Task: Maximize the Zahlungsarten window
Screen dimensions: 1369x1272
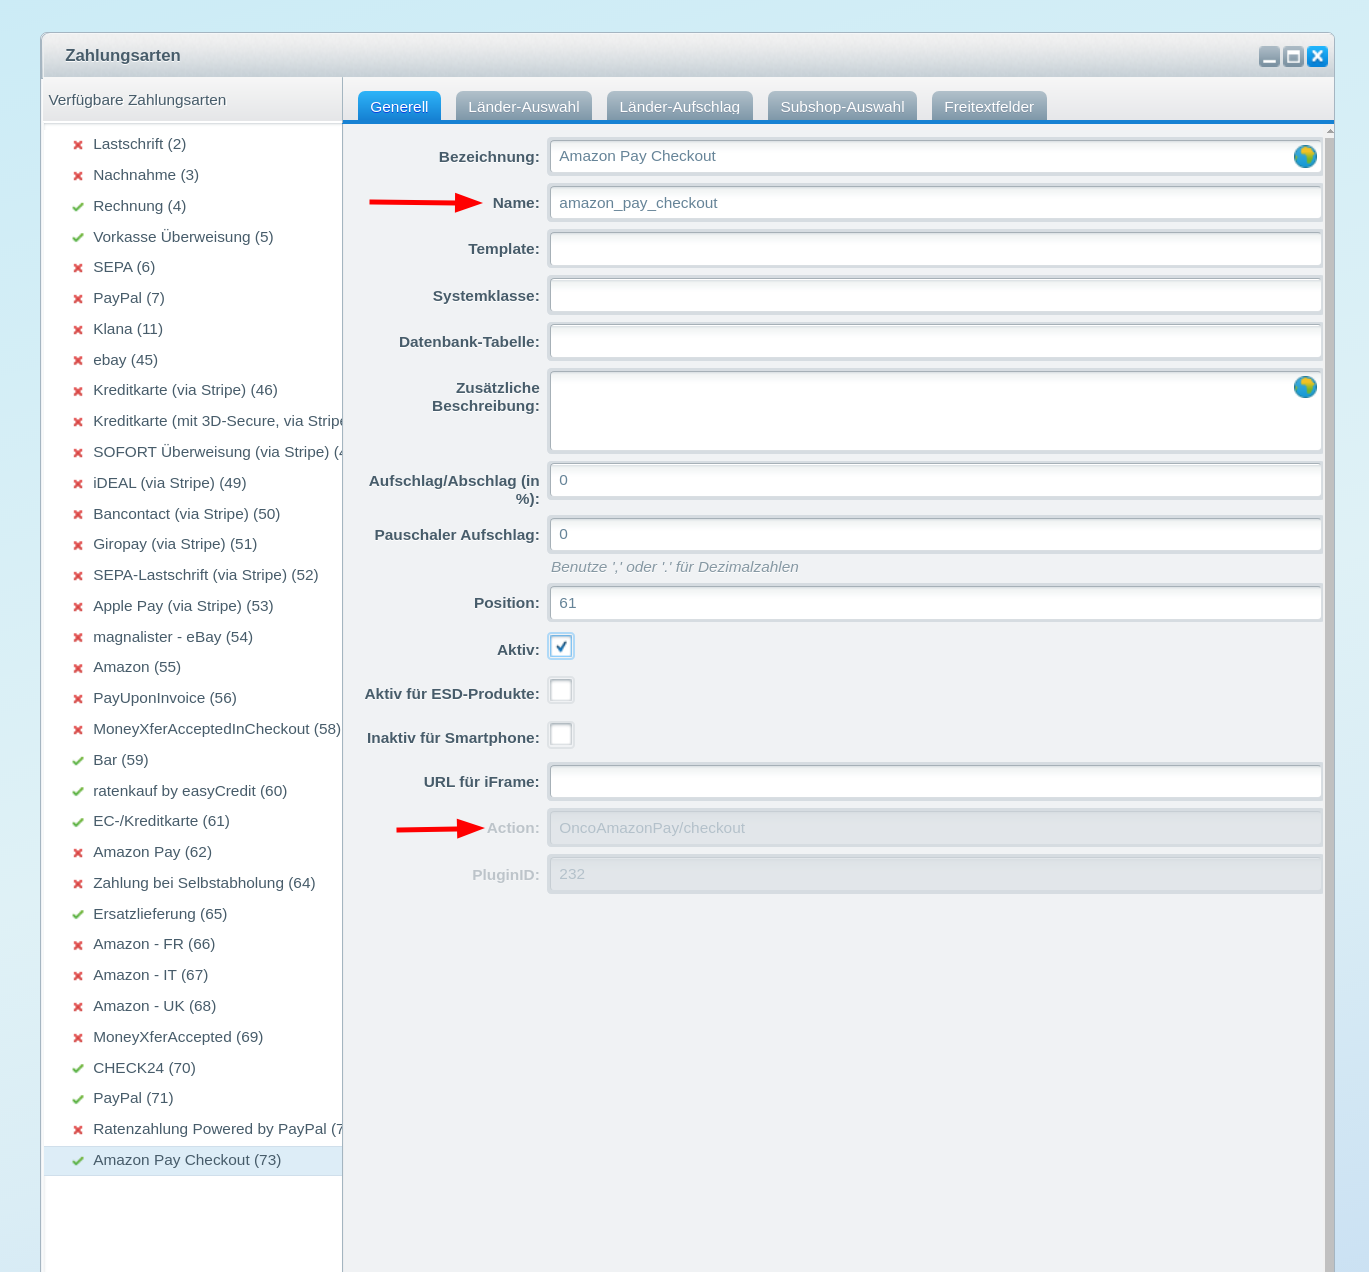Action: pos(1293,57)
